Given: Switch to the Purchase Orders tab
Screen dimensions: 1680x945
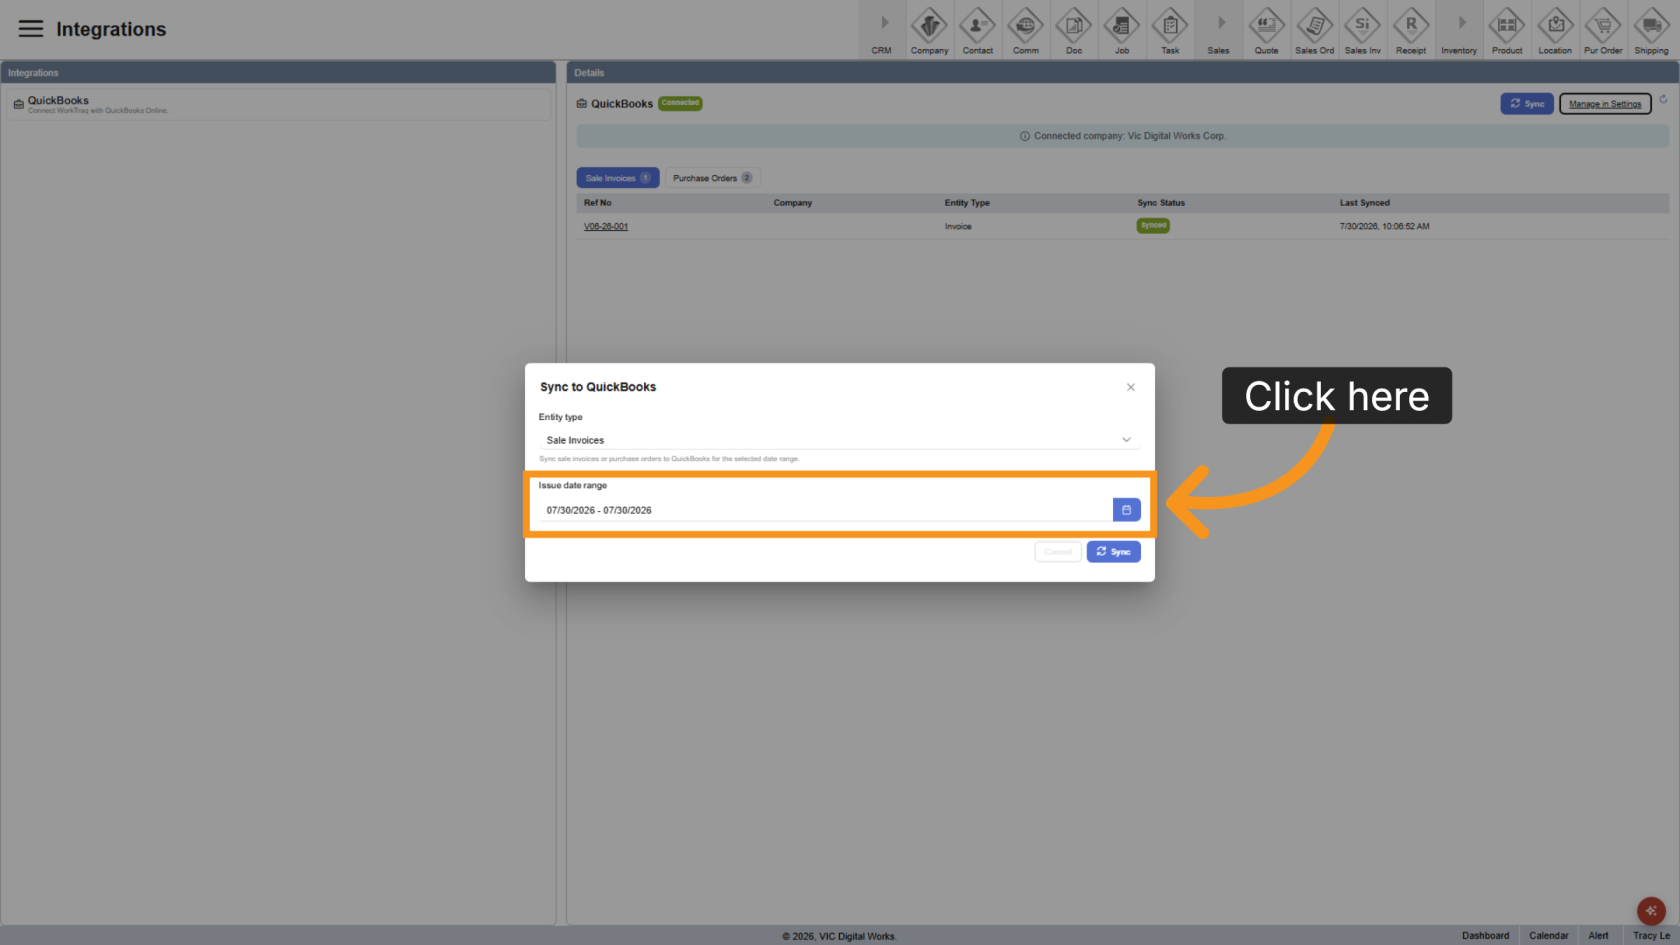Looking at the screenshot, I should coord(713,178).
